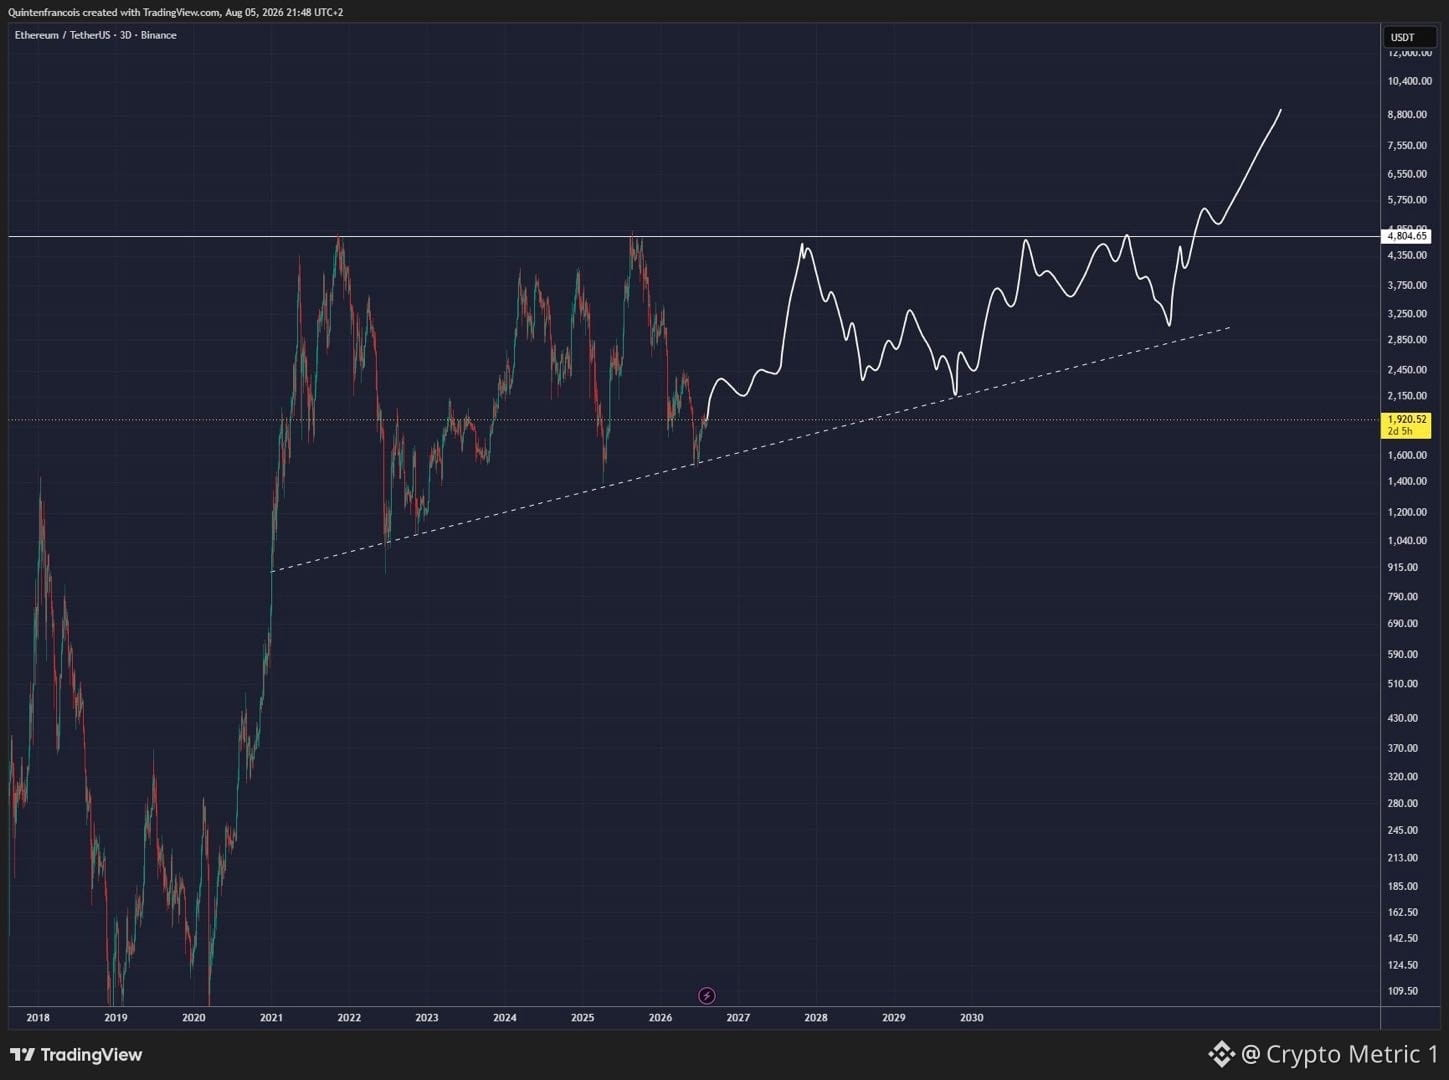The width and height of the screenshot is (1449, 1080).
Task: Click the 245.00 price level
Action: click(x=1402, y=830)
